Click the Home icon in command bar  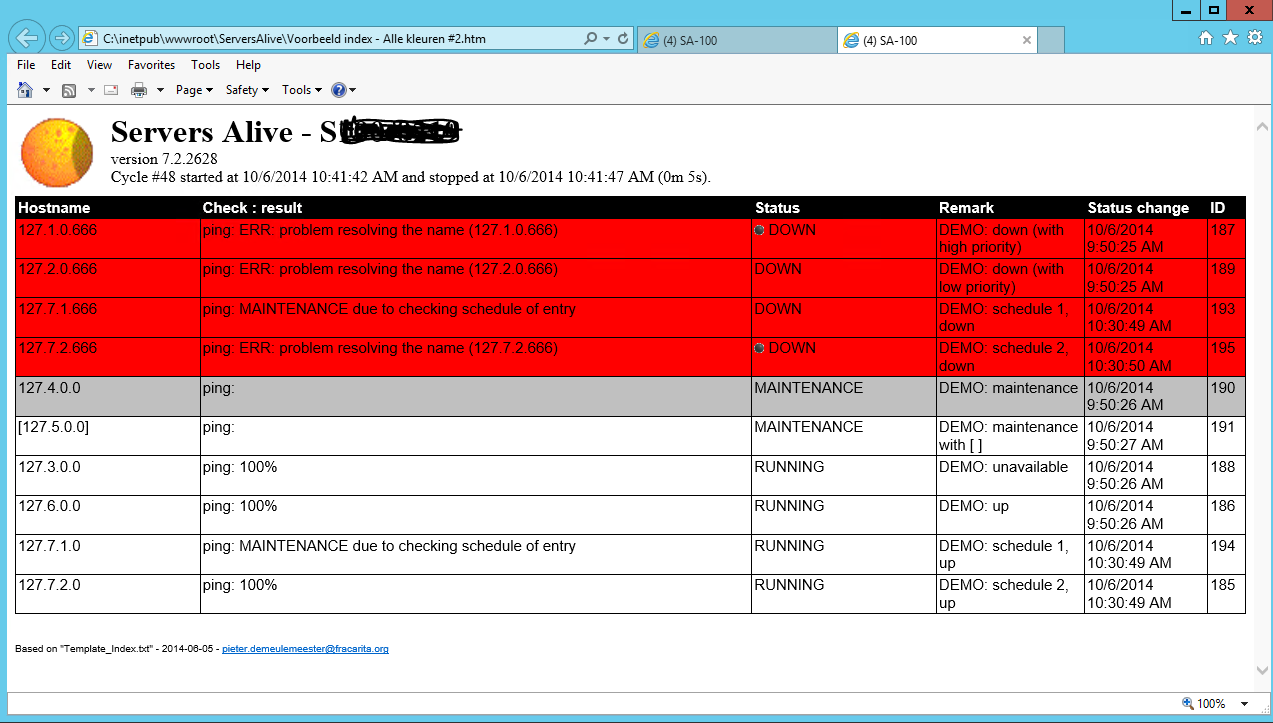coord(26,90)
